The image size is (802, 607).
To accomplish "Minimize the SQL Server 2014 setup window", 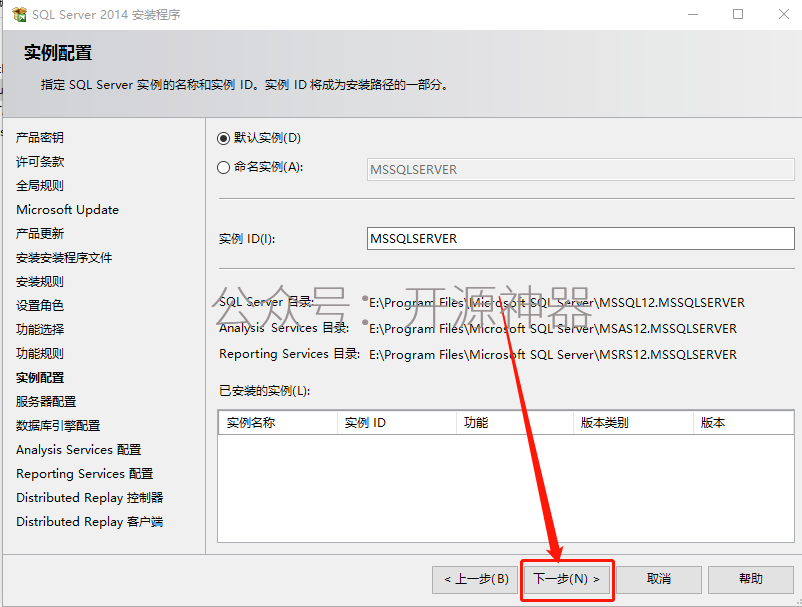I will pyautogui.click(x=693, y=14).
